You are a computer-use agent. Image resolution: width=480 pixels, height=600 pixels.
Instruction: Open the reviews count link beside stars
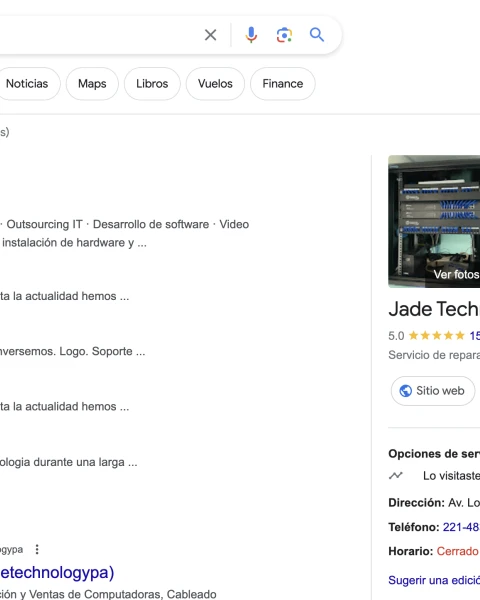(475, 336)
